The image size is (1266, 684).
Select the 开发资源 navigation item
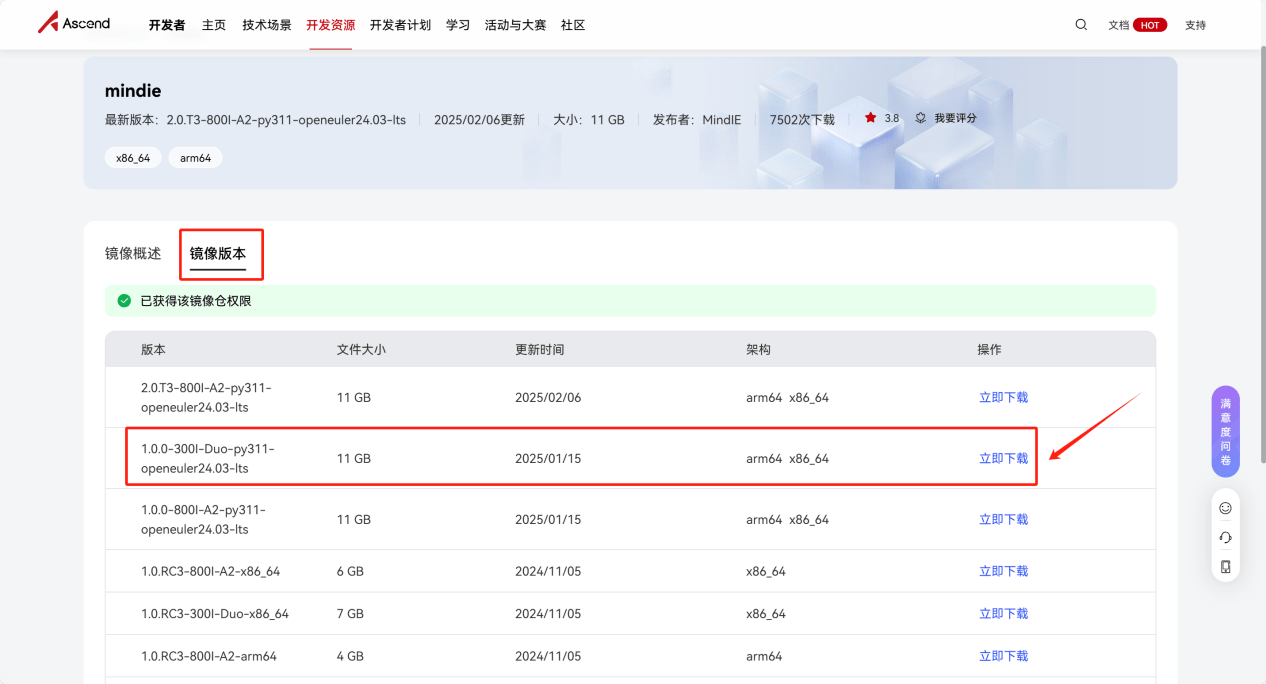[x=331, y=25]
